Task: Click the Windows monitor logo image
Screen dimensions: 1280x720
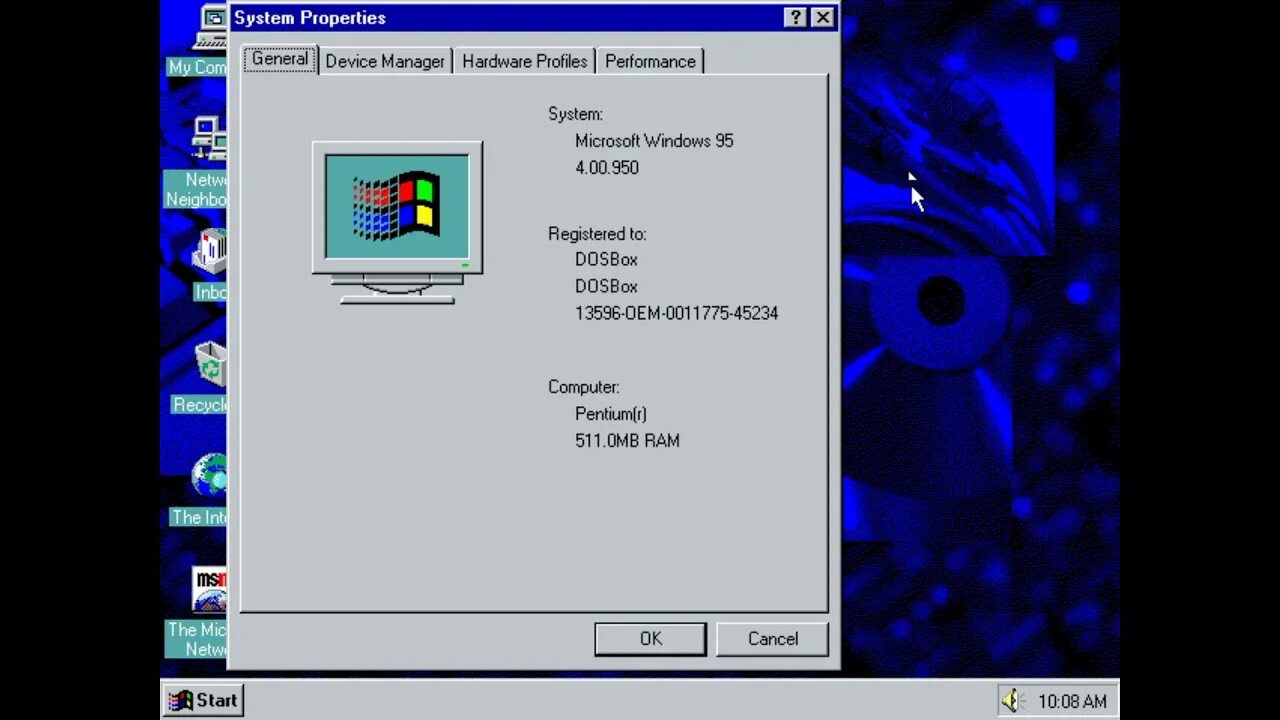Action: (x=397, y=222)
